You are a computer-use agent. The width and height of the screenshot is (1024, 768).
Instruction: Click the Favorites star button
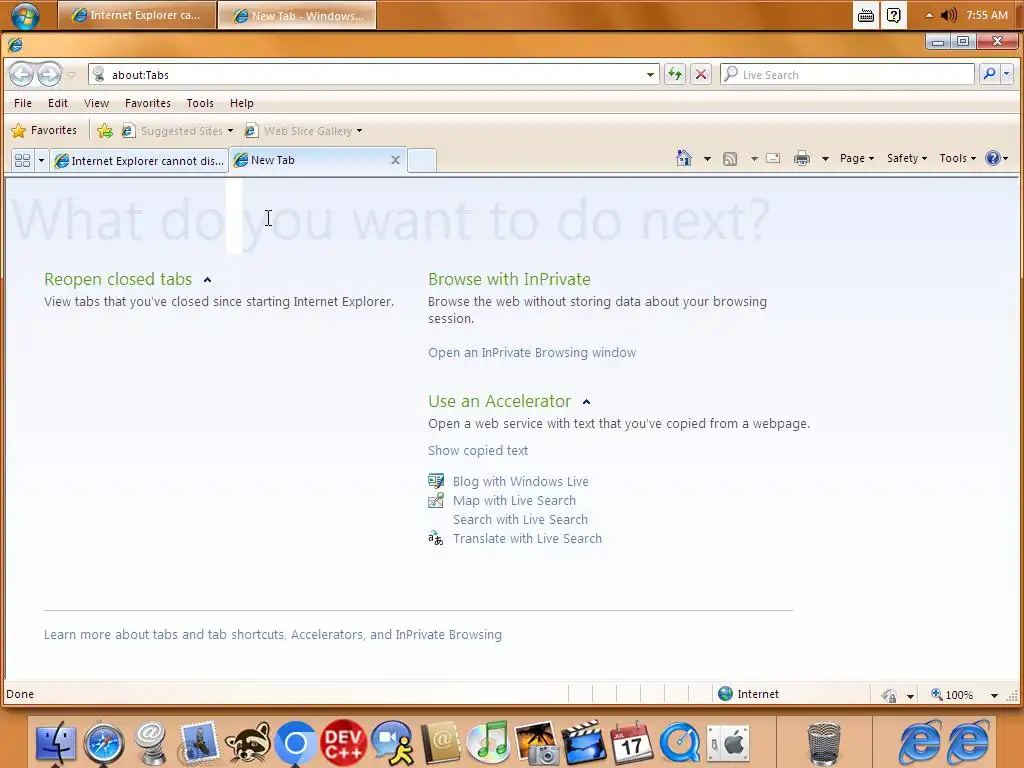point(44,131)
